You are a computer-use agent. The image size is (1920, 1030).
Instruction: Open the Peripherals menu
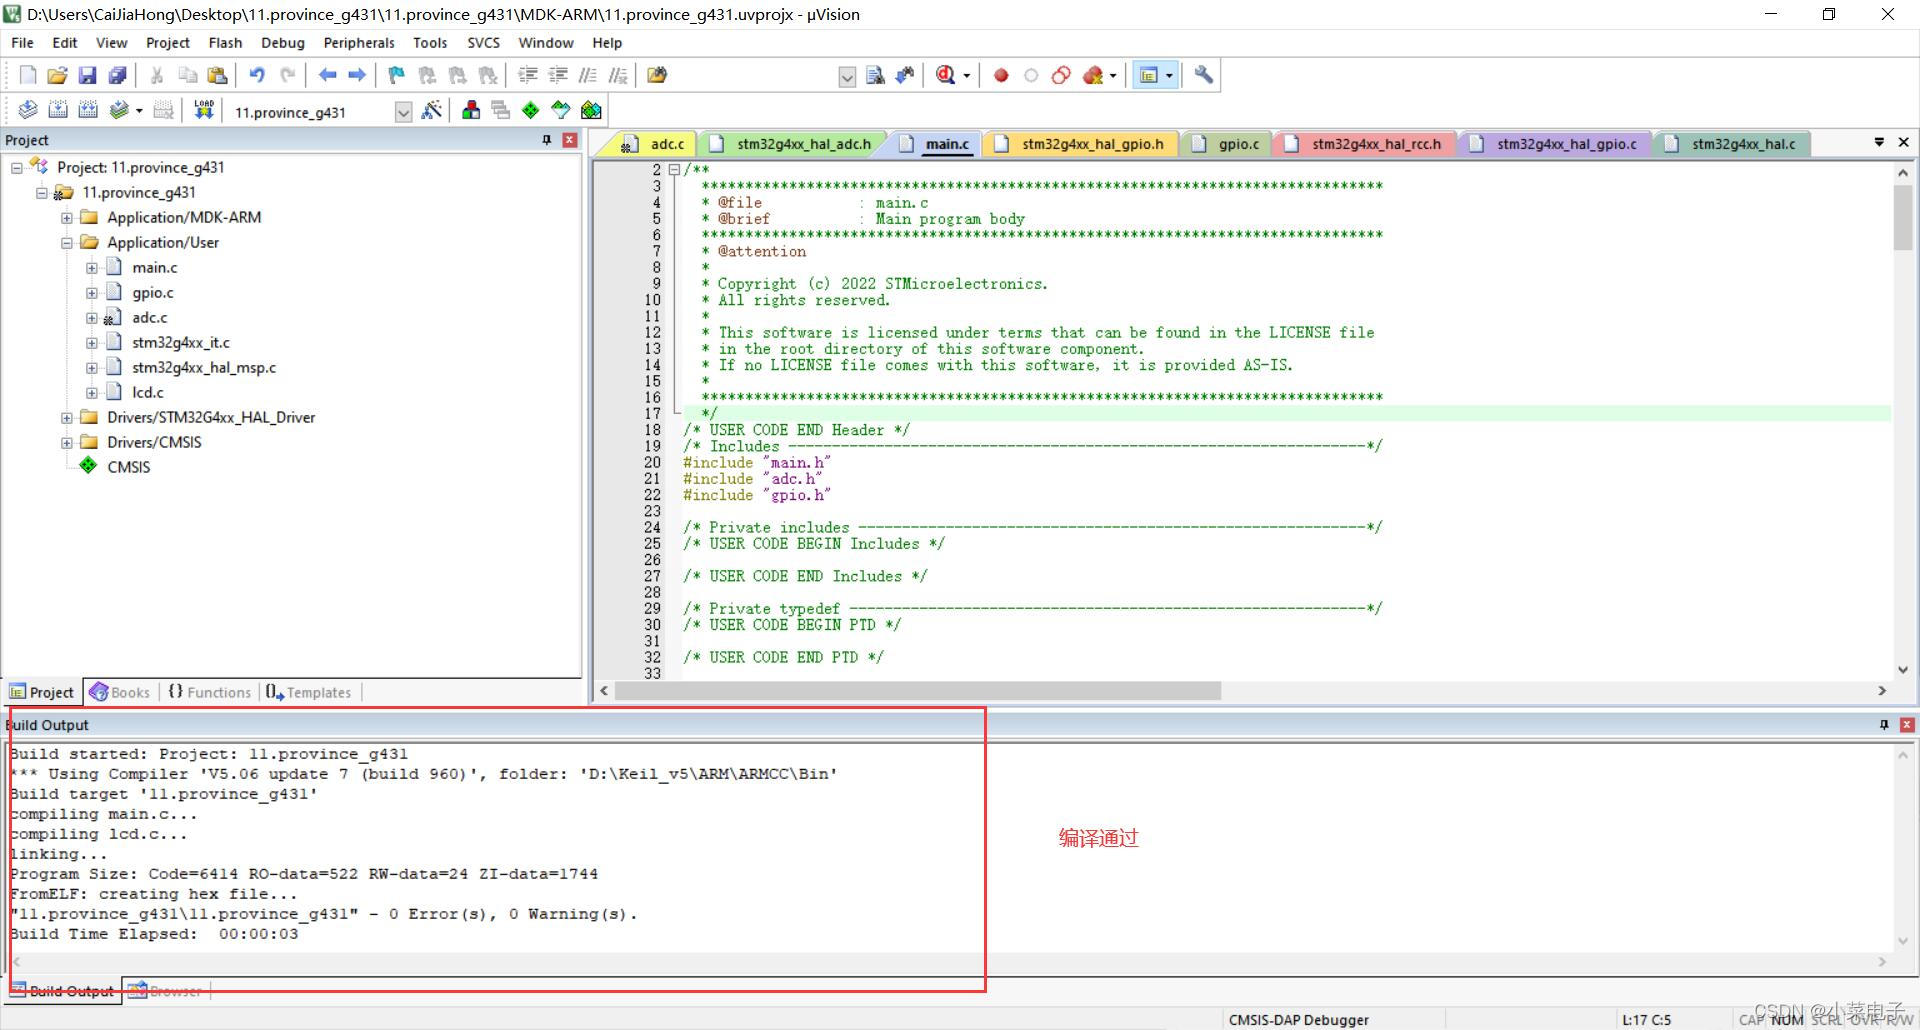point(358,42)
